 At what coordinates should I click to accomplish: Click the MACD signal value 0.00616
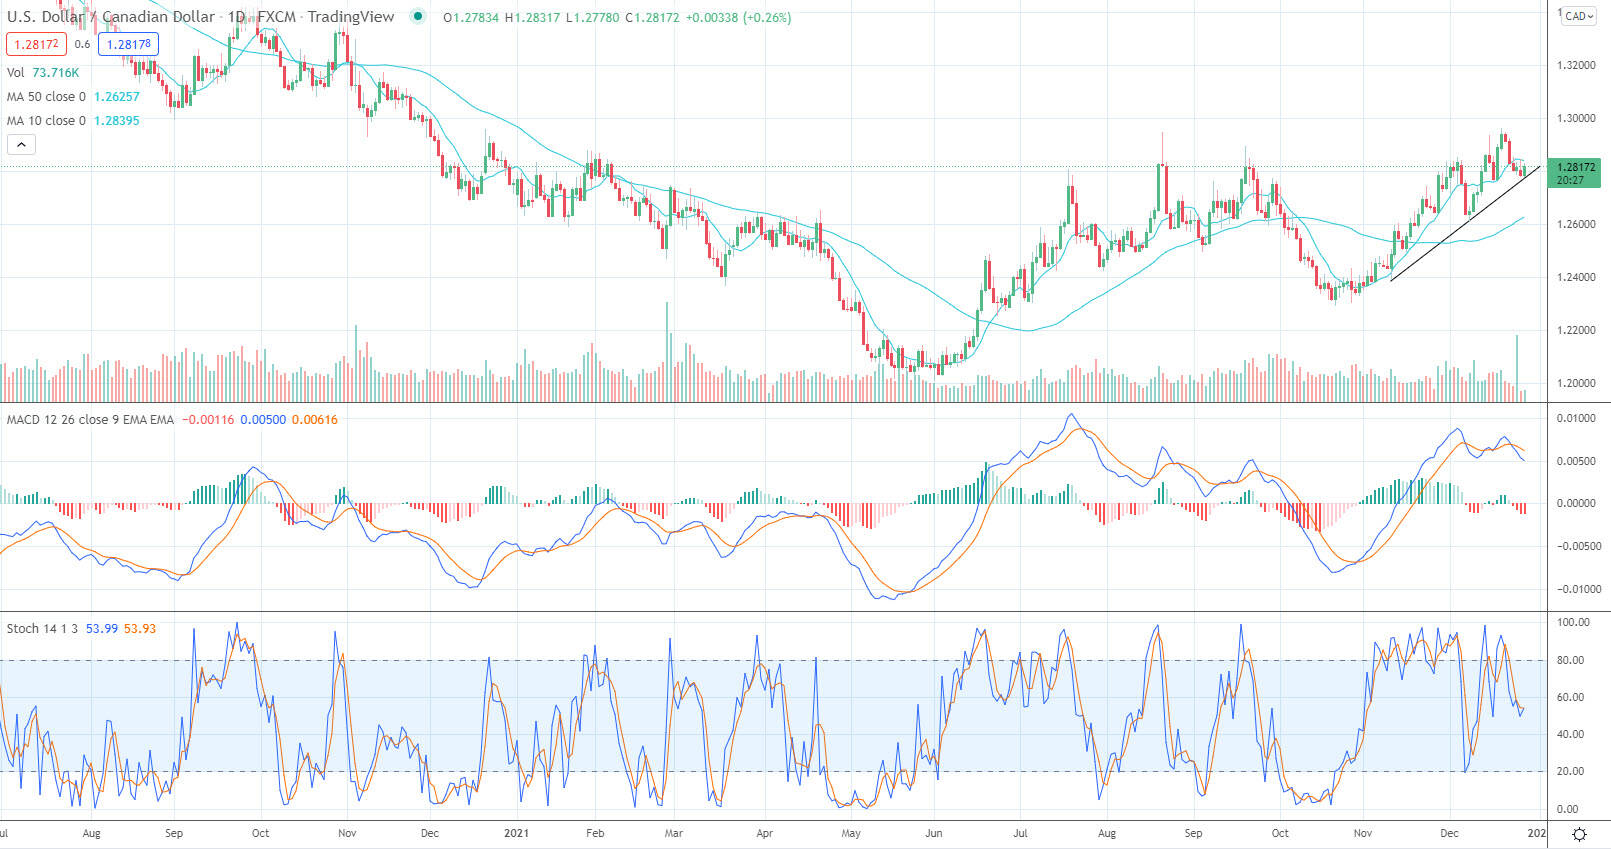(x=315, y=420)
